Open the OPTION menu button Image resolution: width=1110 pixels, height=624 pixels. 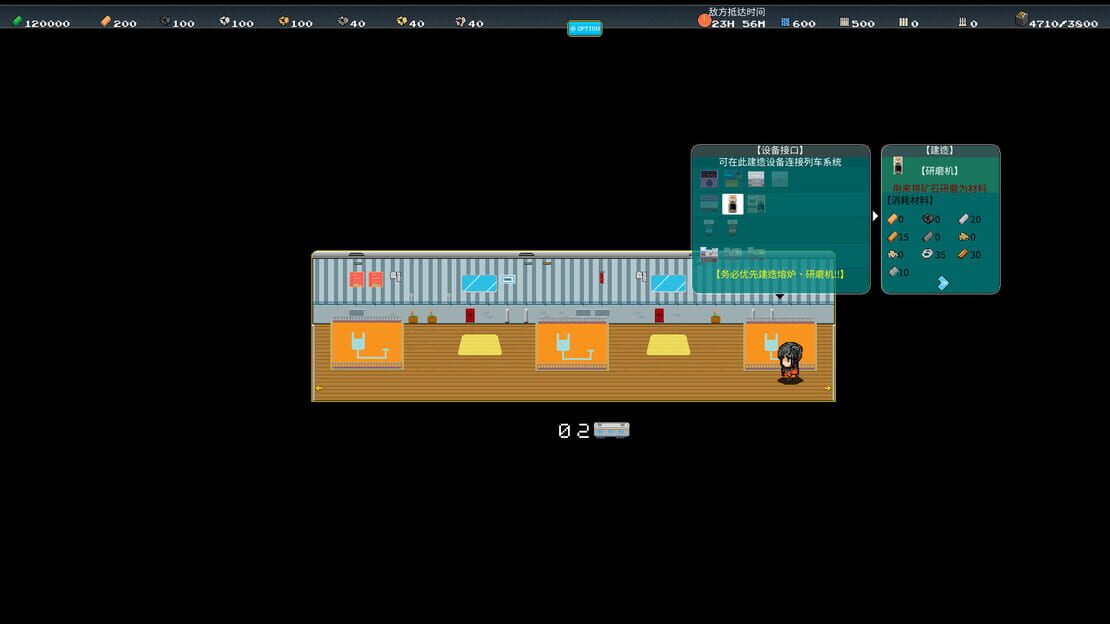(x=585, y=28)
